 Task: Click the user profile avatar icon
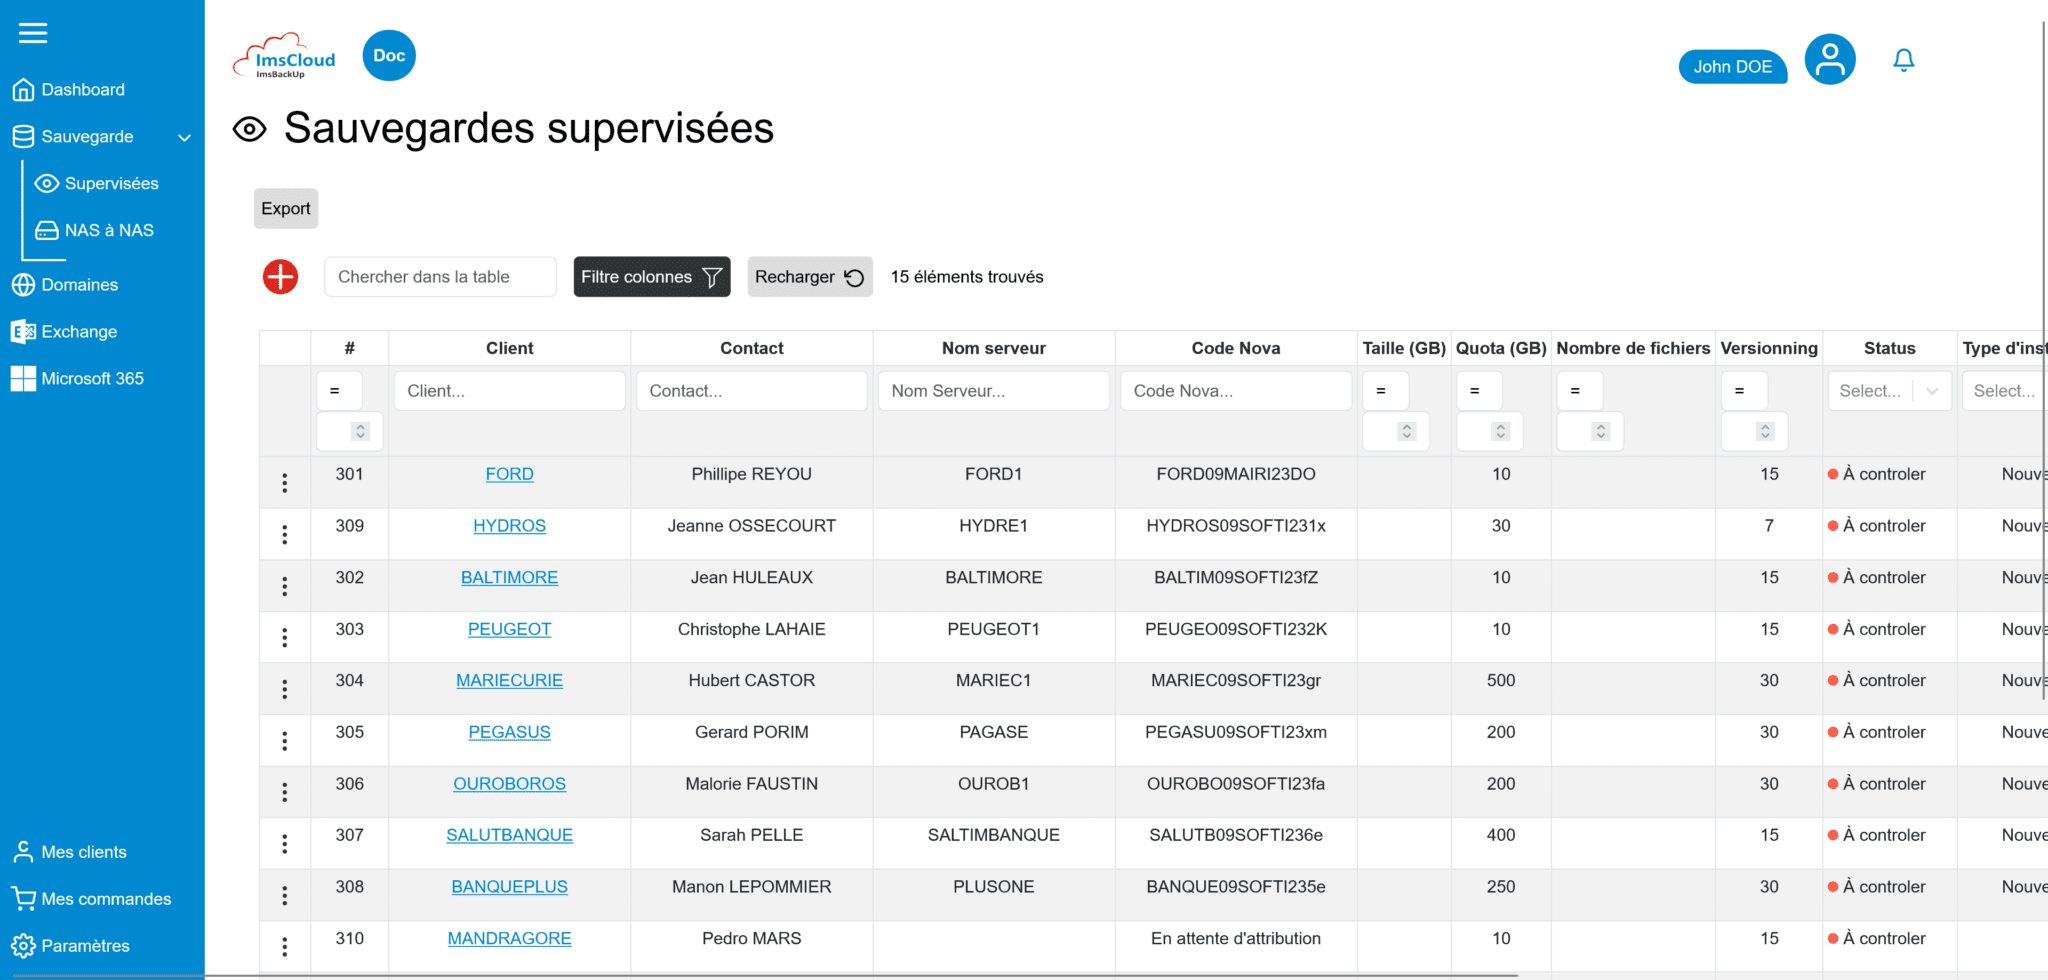click(1829, 60)
